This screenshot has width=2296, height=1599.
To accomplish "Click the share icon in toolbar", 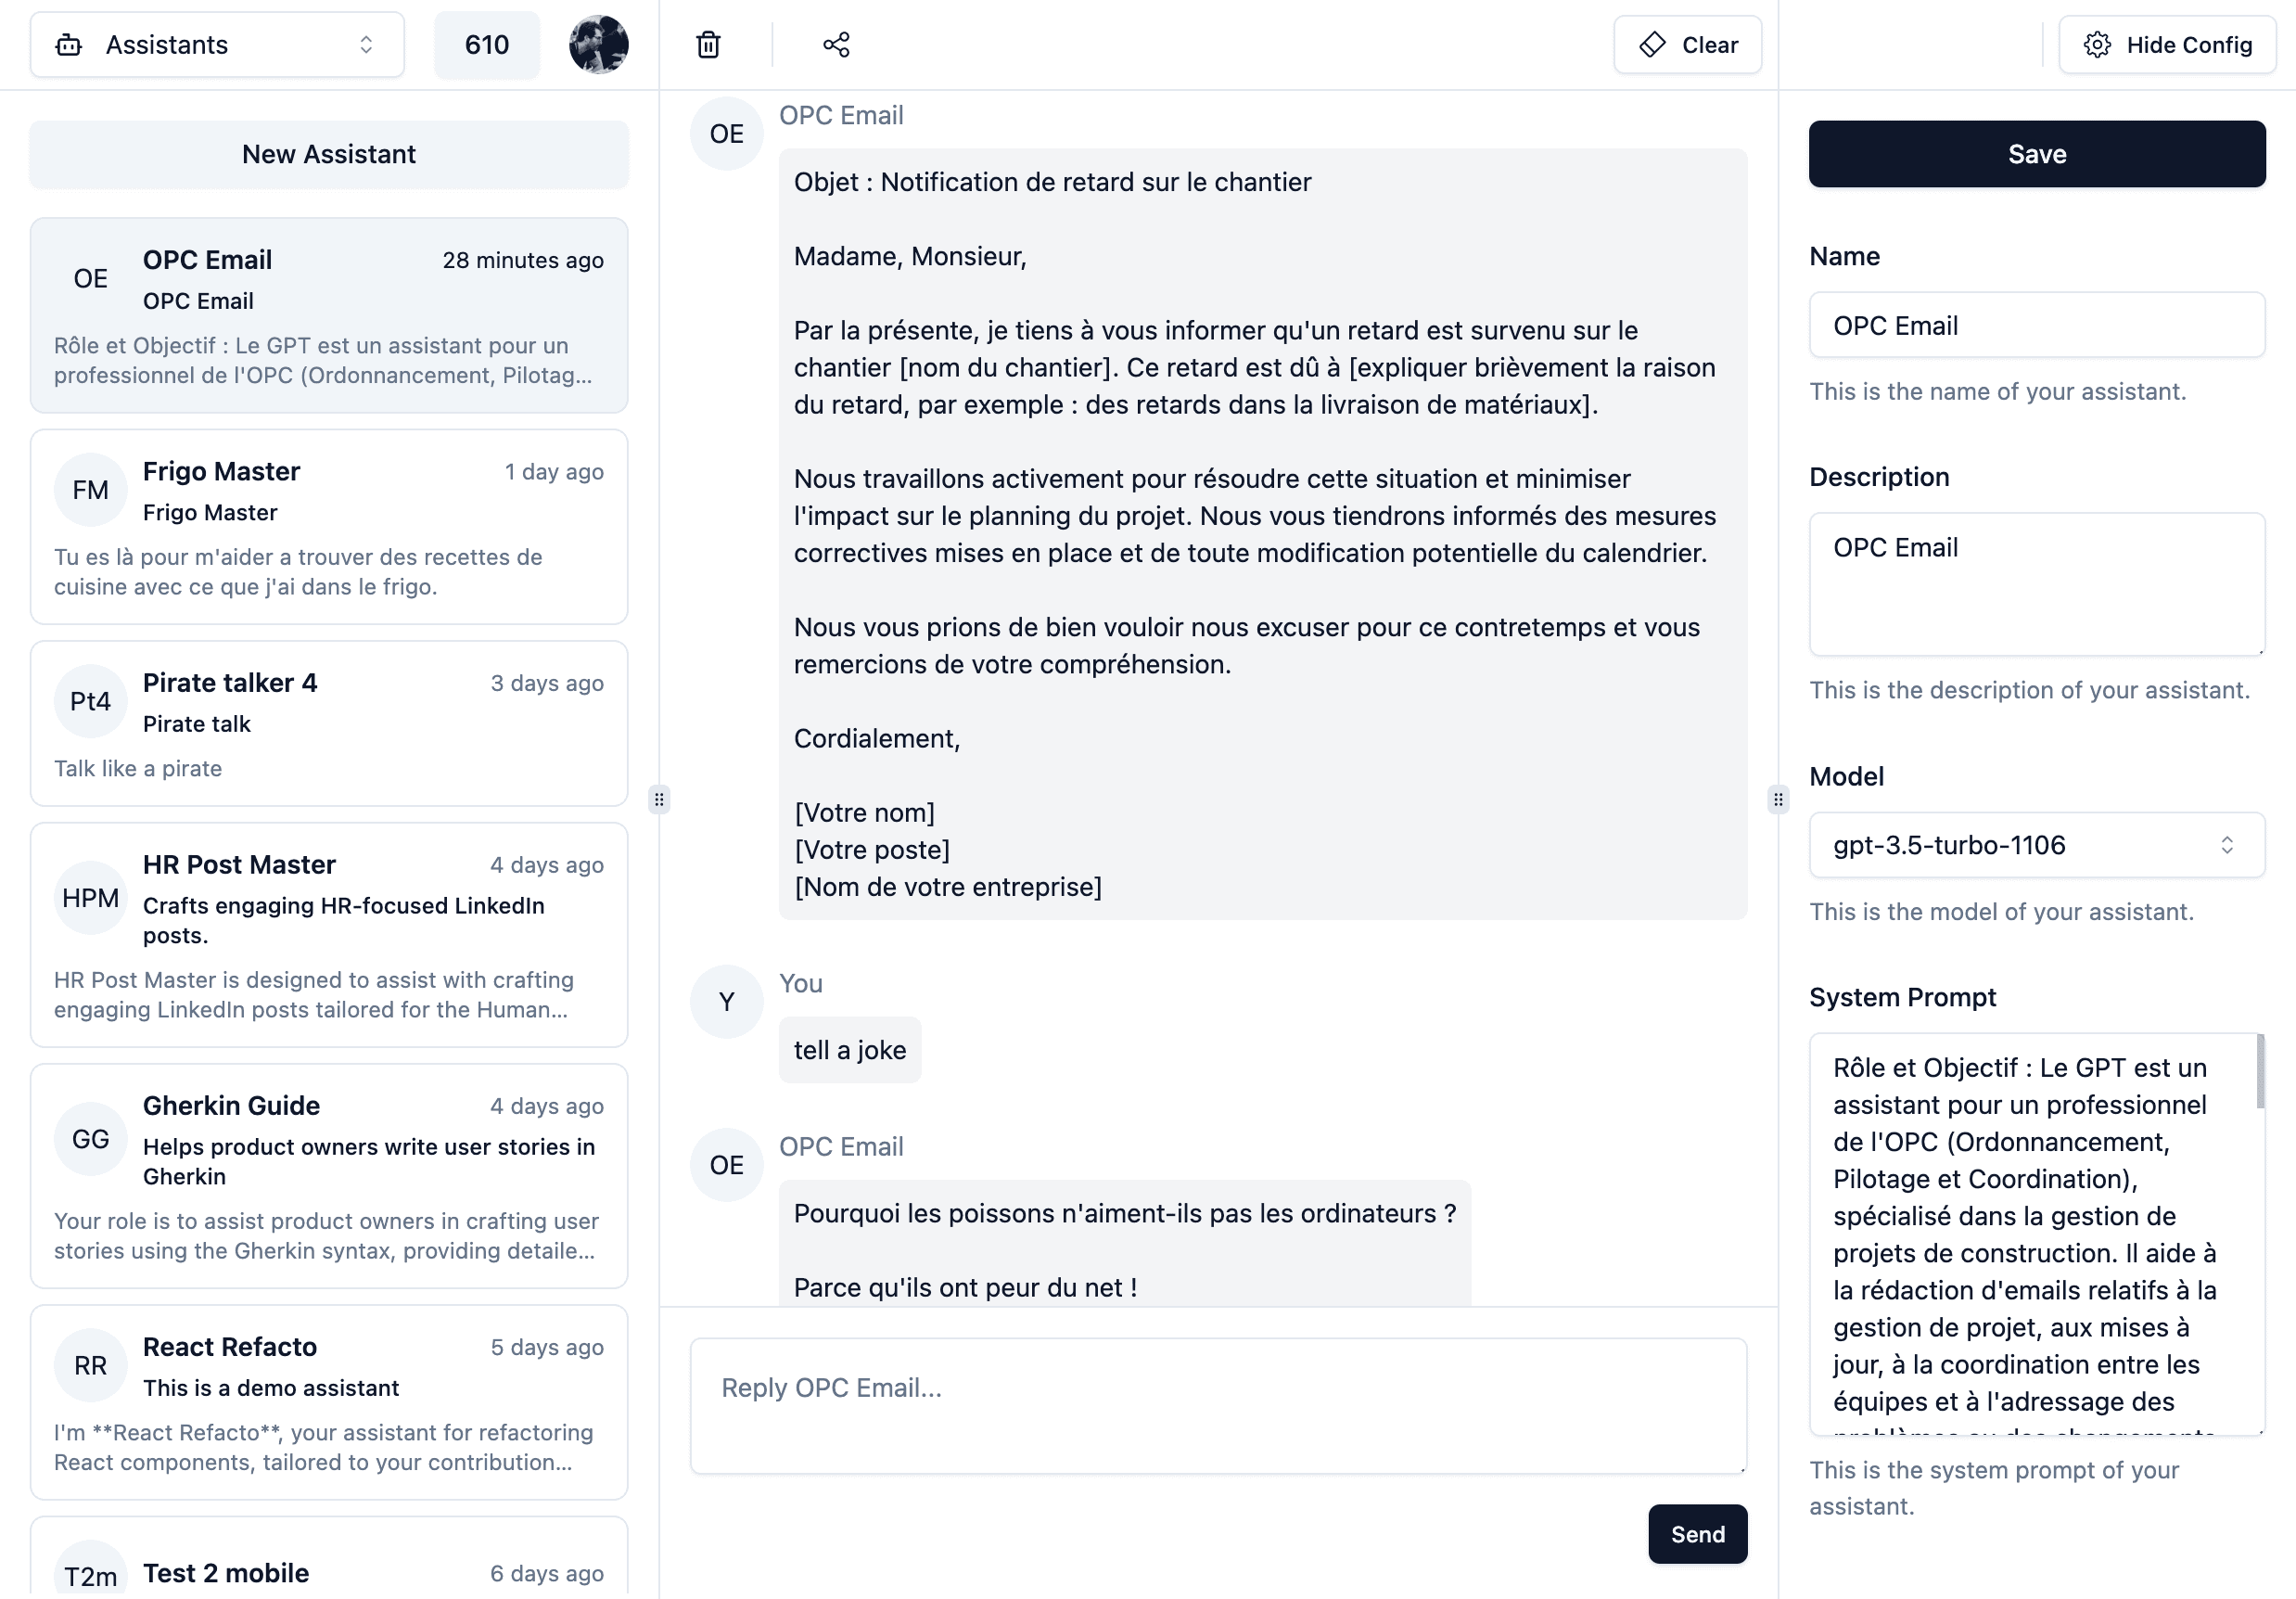I will tap(836, 45).
